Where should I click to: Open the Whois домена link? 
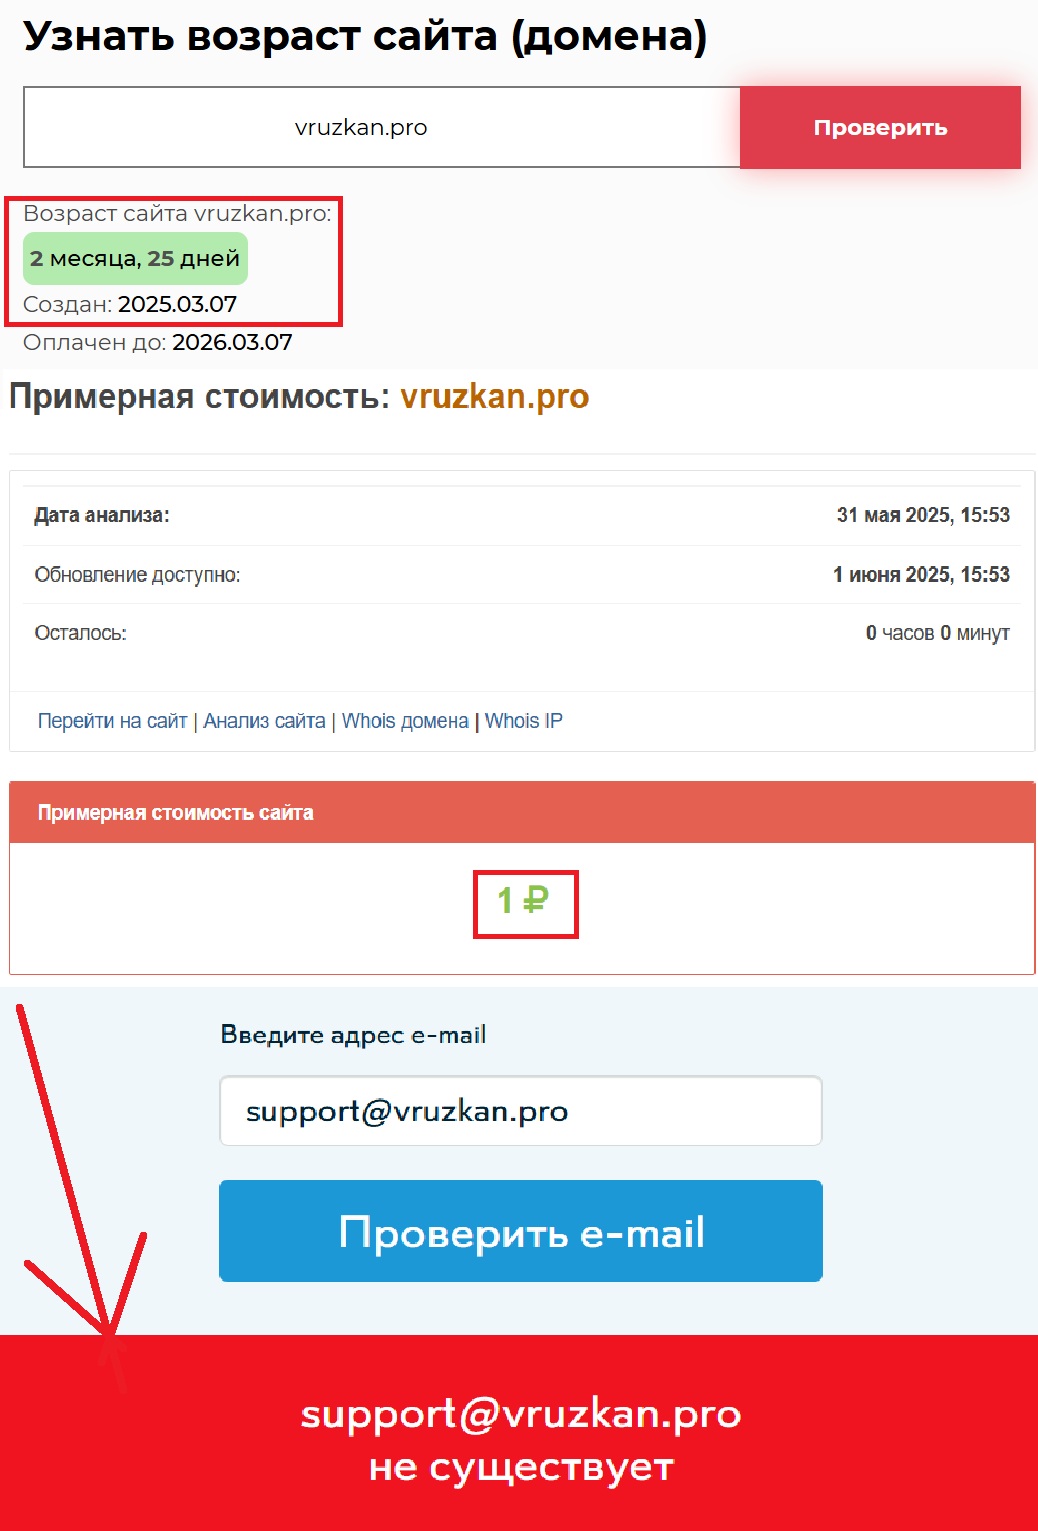click(405, 721)
